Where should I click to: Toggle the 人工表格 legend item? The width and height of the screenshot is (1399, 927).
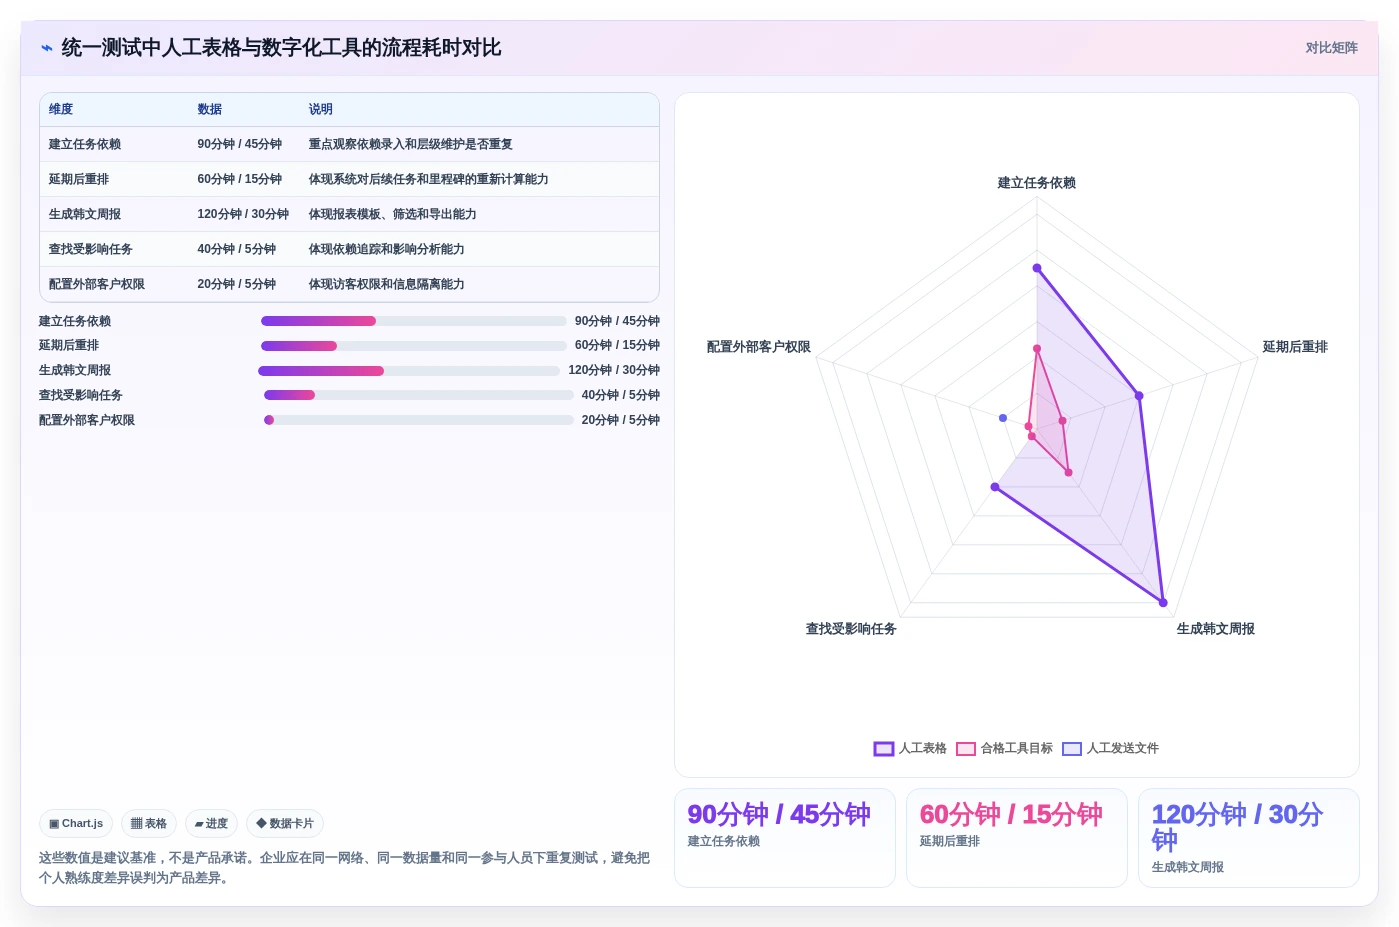click(x=910, y=748)
